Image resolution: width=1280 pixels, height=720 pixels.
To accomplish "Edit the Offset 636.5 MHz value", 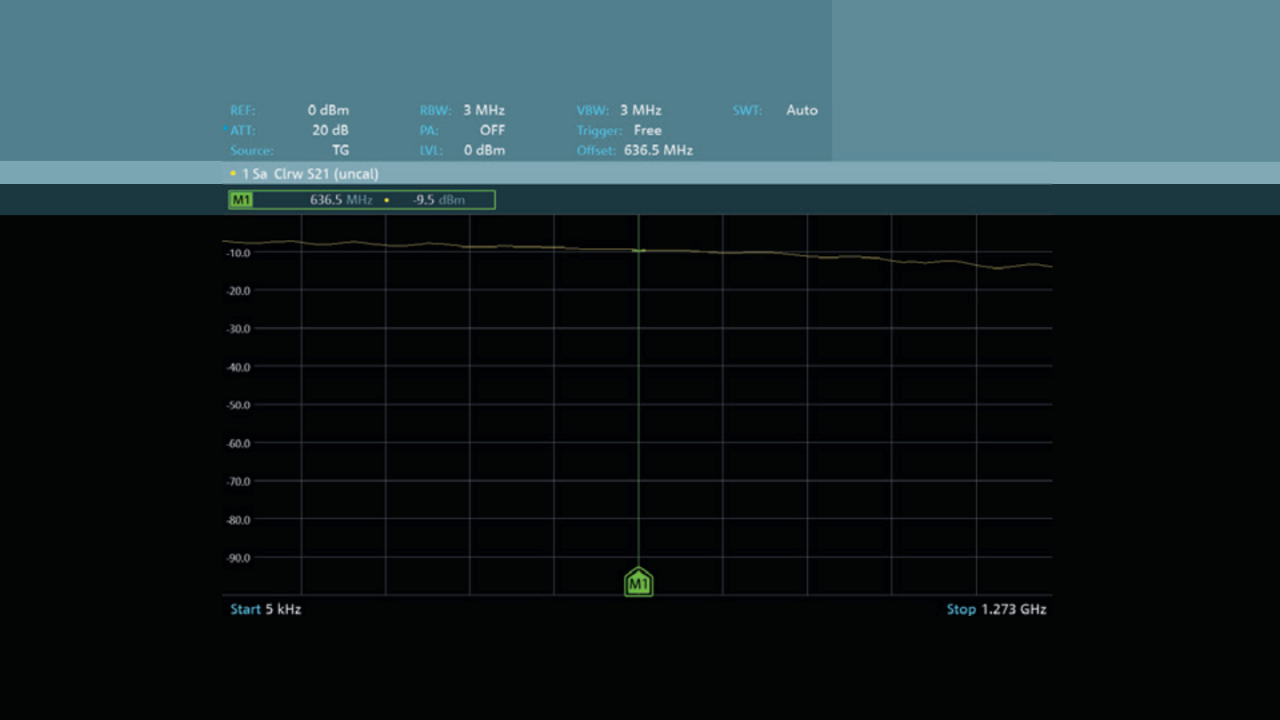I will [x=657, y=150].
